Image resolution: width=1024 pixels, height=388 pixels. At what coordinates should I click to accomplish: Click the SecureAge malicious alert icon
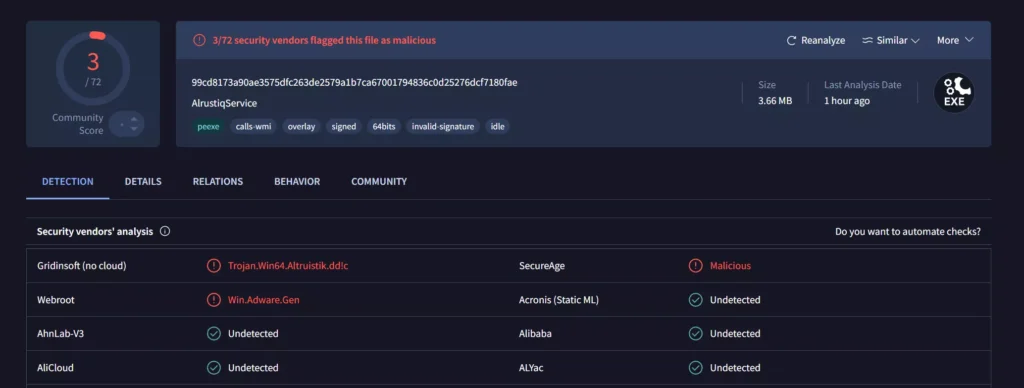tap(696, 266)
